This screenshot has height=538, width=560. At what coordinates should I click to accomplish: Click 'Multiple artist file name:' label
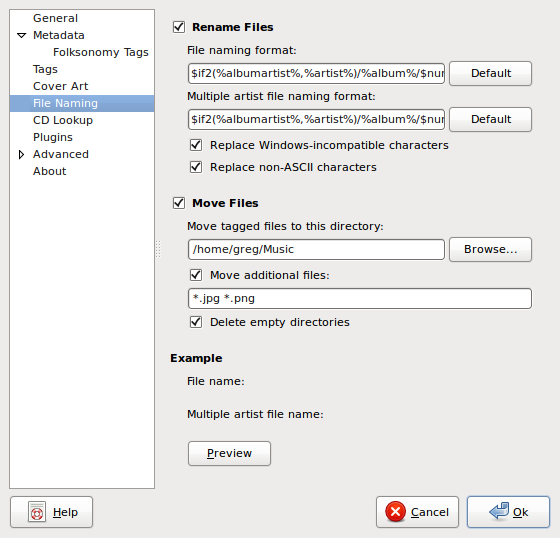[255, 414]
